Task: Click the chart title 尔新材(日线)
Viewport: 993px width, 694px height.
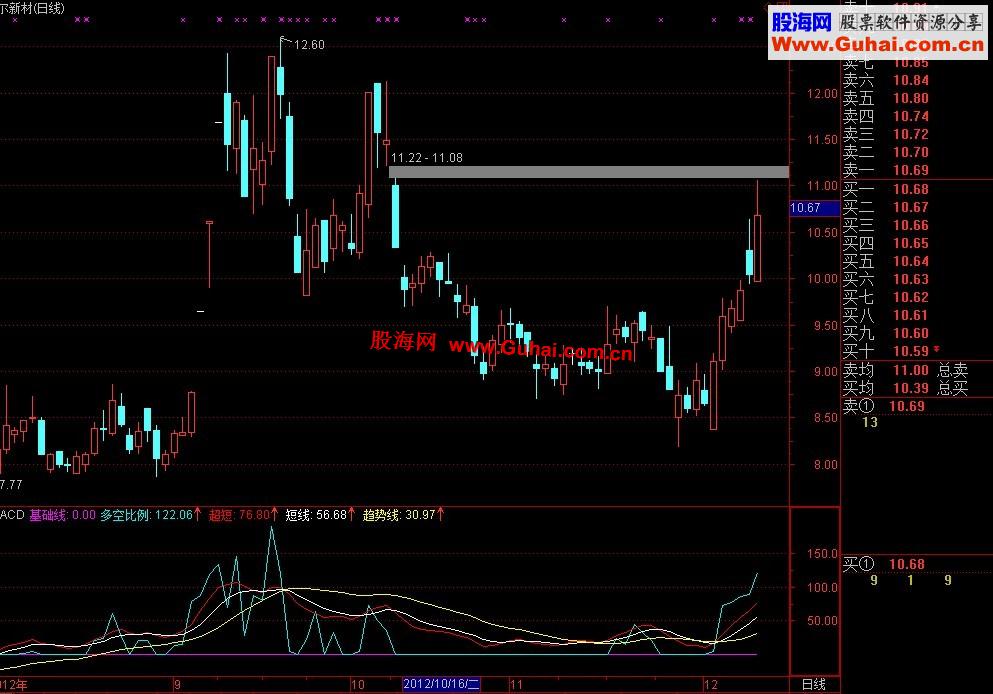Action: coord(32,8)
